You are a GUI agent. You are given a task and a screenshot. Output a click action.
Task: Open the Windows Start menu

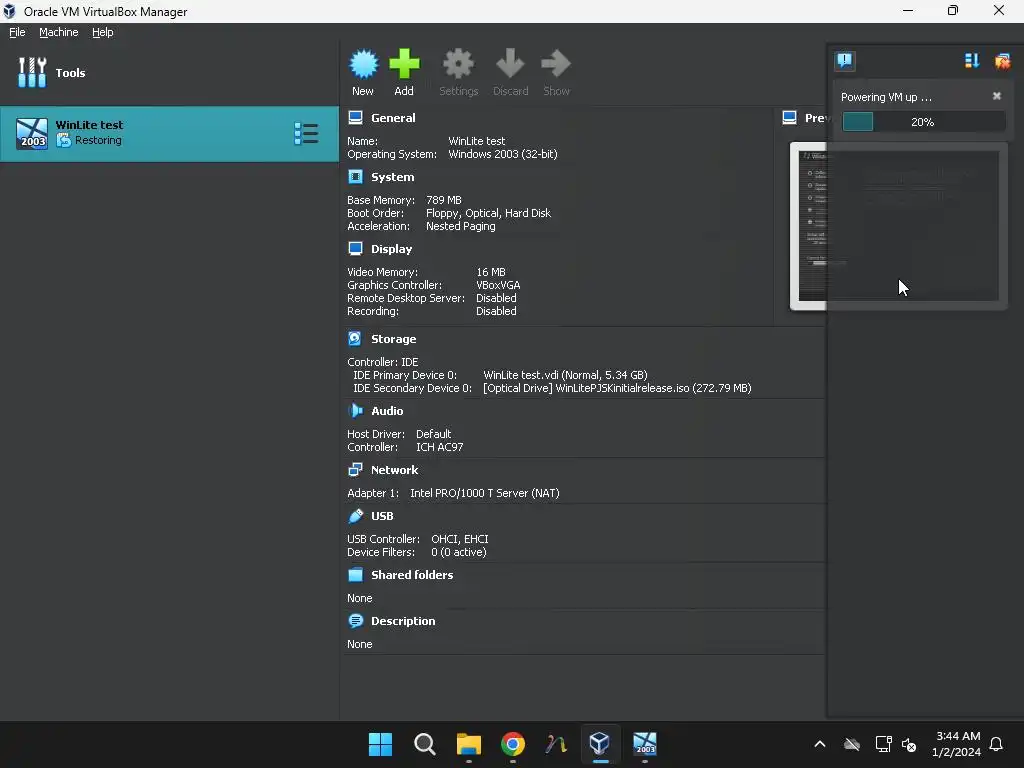tap(380, 744)
